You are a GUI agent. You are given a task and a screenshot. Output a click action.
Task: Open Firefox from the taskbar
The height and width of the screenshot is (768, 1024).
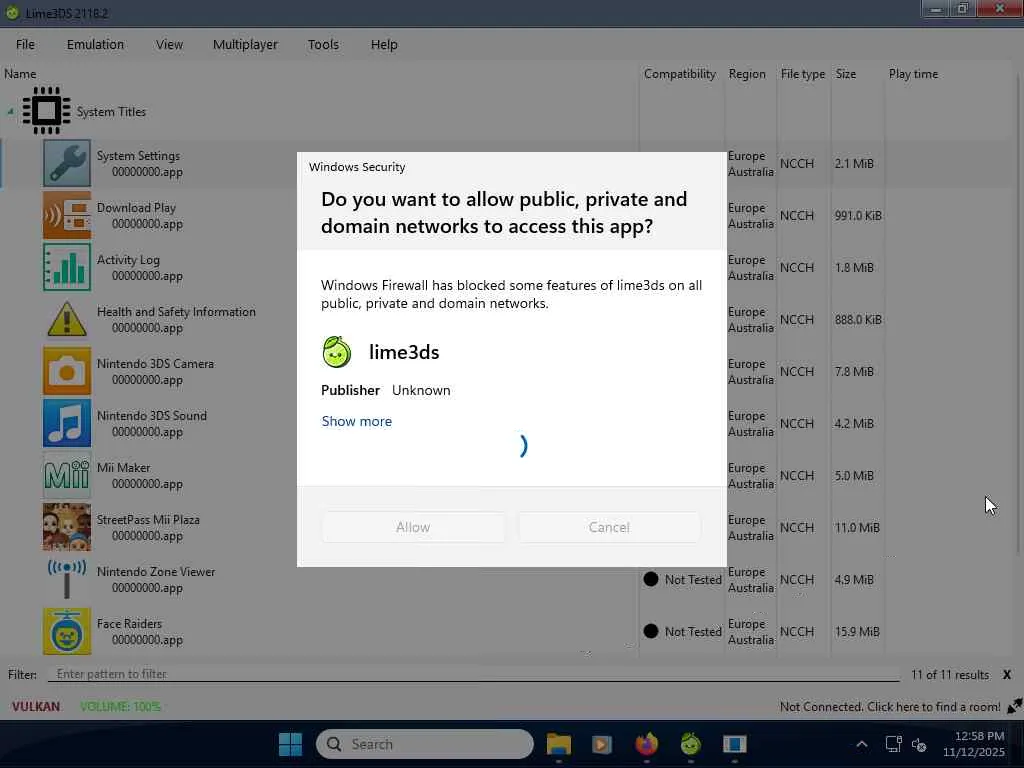coord(647,744)
